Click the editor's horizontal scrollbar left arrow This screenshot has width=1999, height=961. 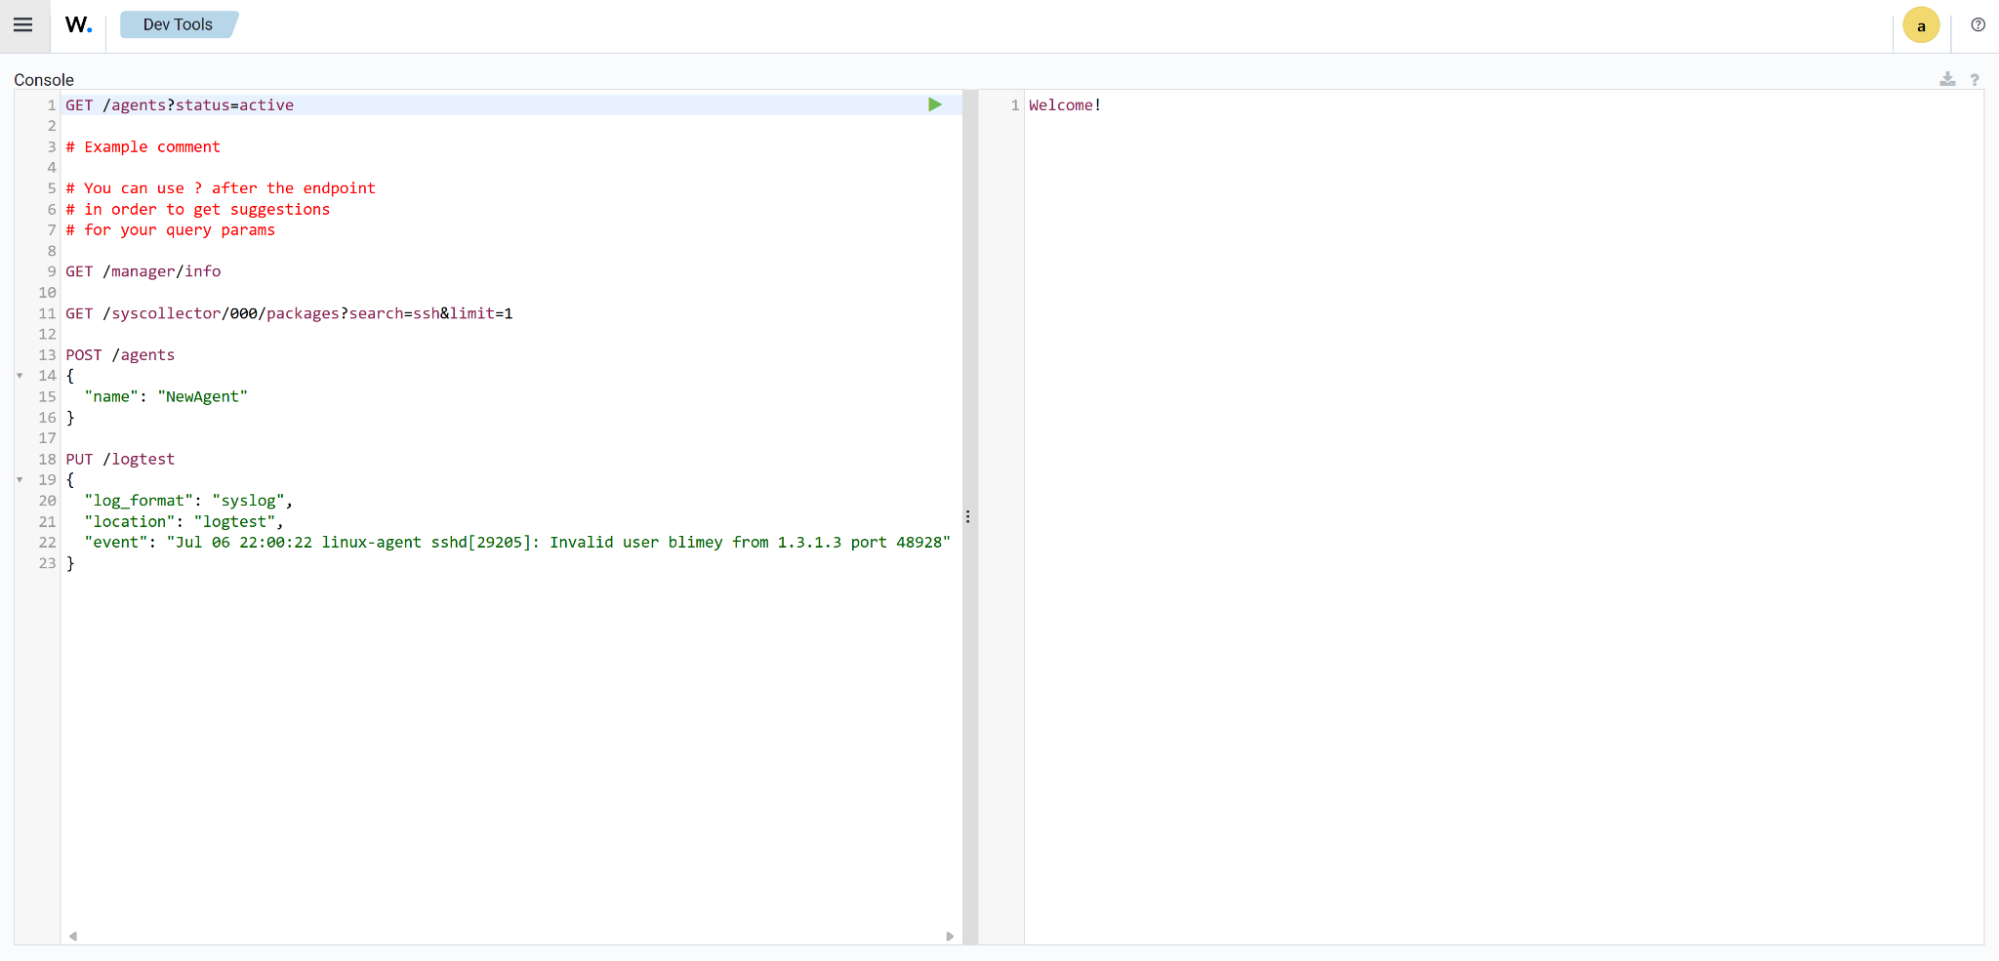[x=73, y=936]
